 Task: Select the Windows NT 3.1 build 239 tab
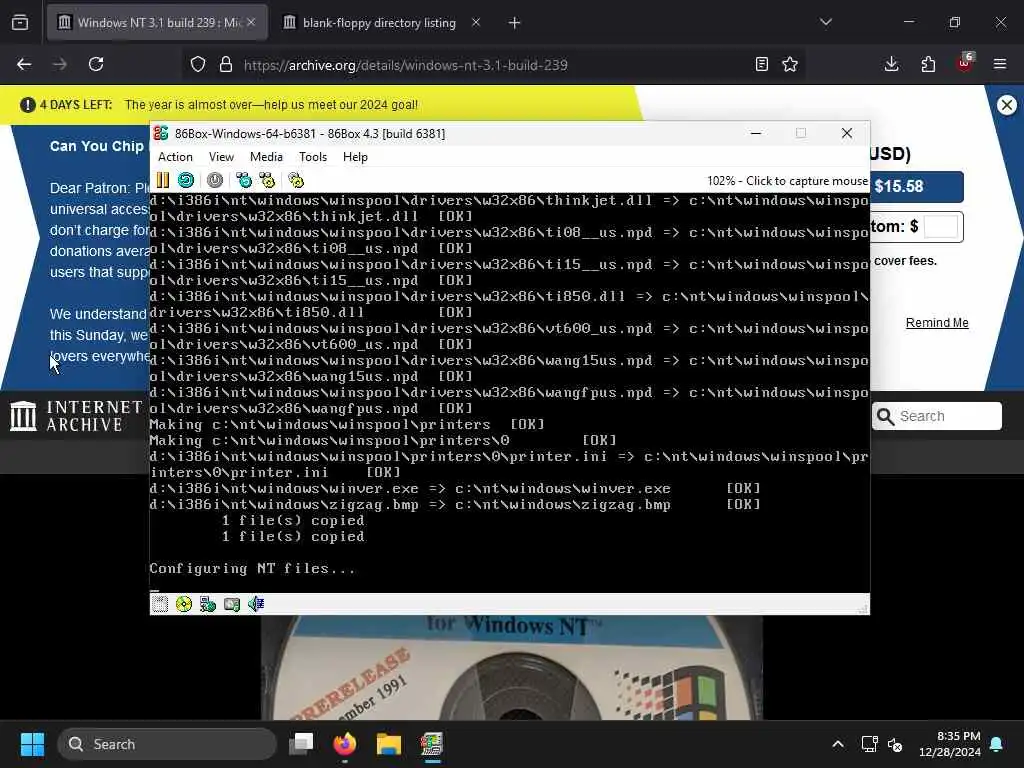pyautogui.click(x=157, y=23)
